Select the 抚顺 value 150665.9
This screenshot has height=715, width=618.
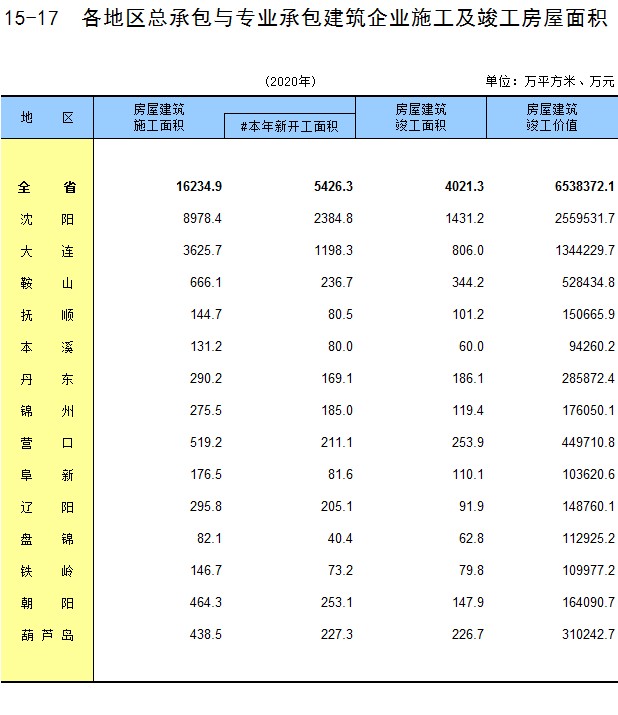[588, 314]
